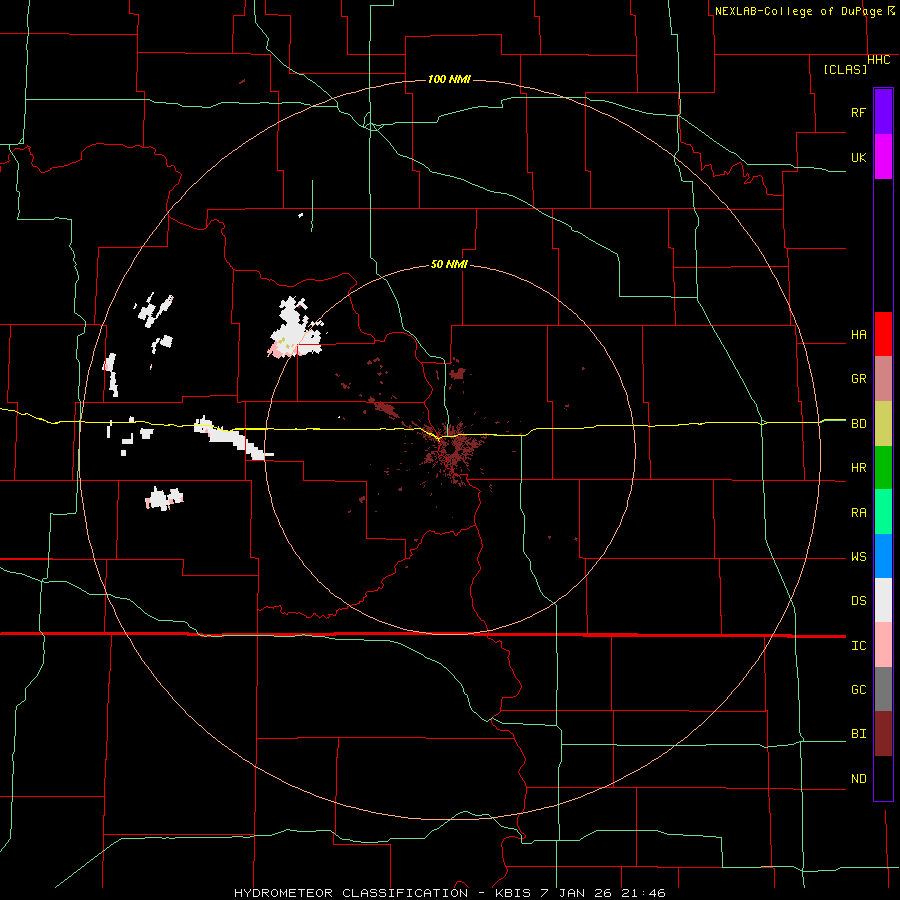Click the 50 NMI range ring label

click(449, 265)
